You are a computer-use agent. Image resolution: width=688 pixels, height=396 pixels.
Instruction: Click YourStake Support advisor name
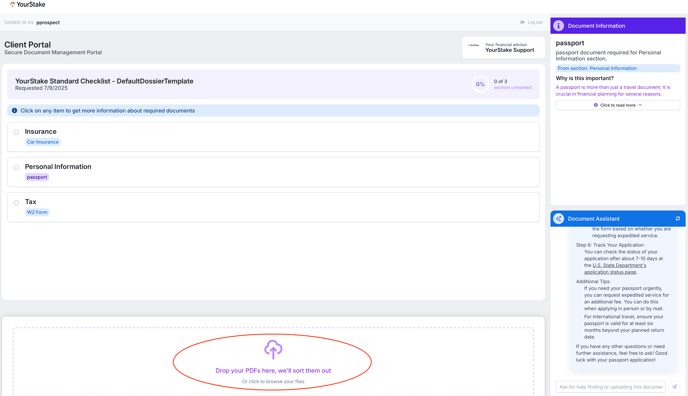click(509, 50)
